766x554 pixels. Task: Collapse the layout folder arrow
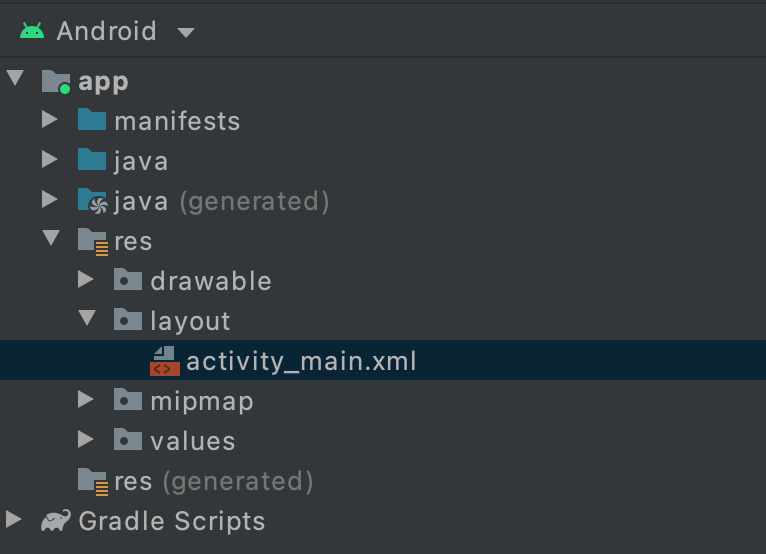coord(86,320)
